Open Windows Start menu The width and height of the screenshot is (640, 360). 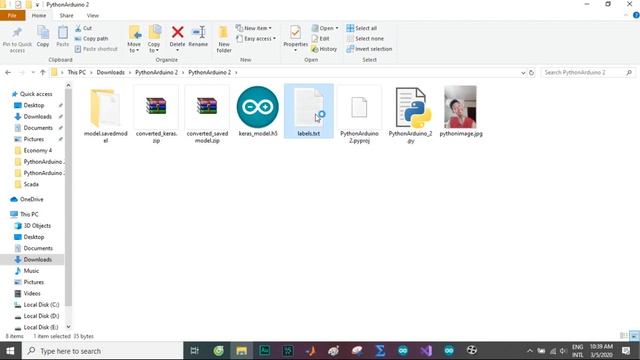pyautogui.click(x=11, y=351)
